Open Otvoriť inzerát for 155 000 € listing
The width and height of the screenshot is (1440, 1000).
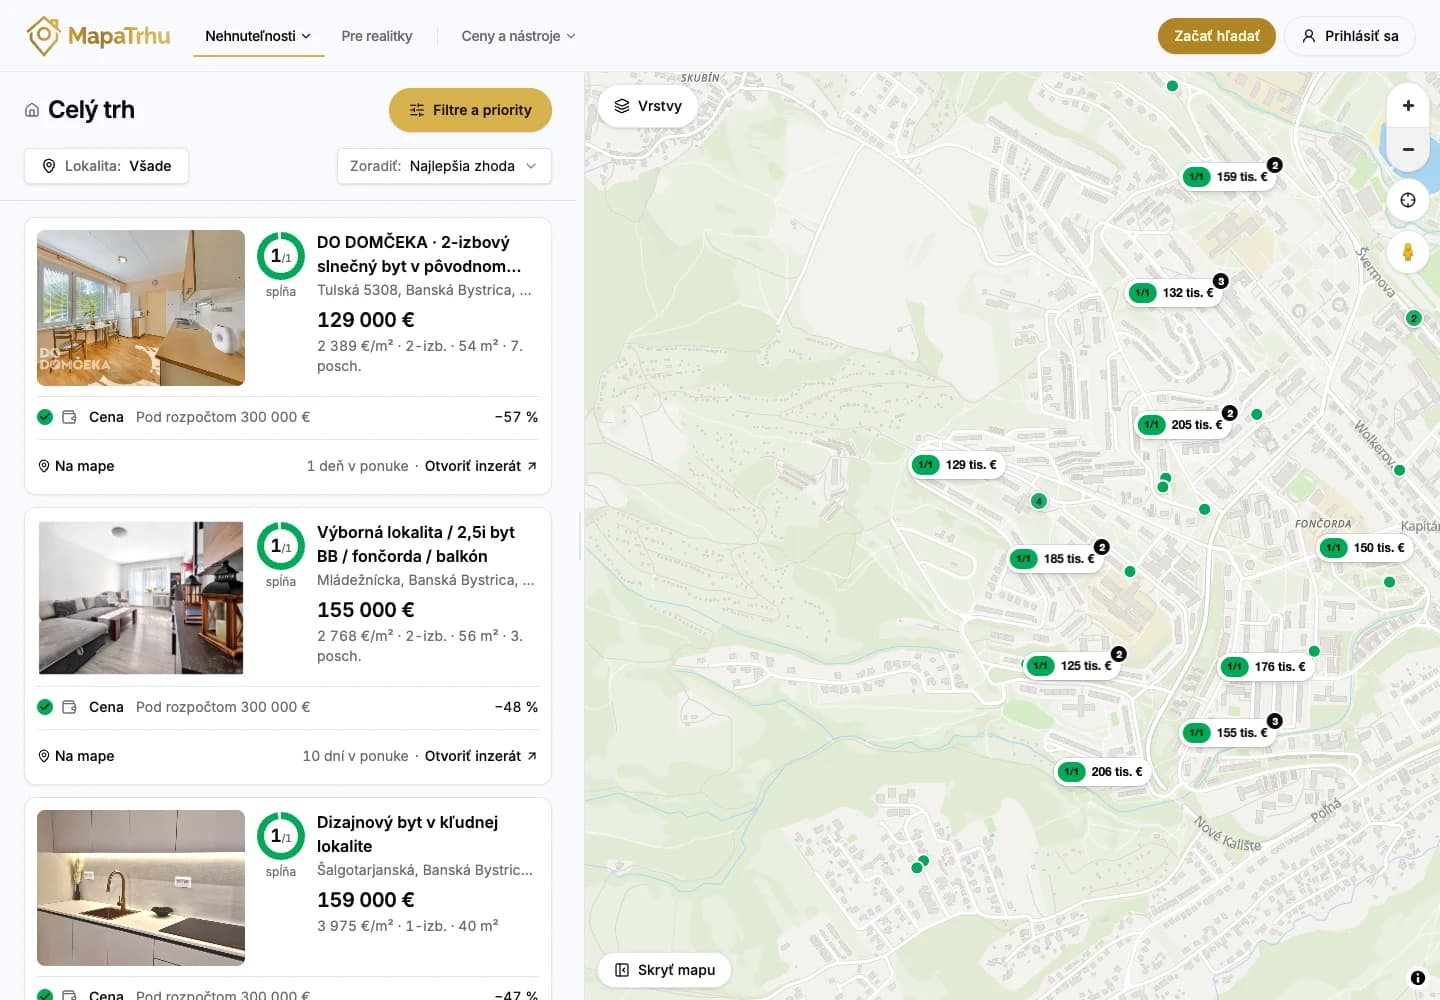click(481, 756)
